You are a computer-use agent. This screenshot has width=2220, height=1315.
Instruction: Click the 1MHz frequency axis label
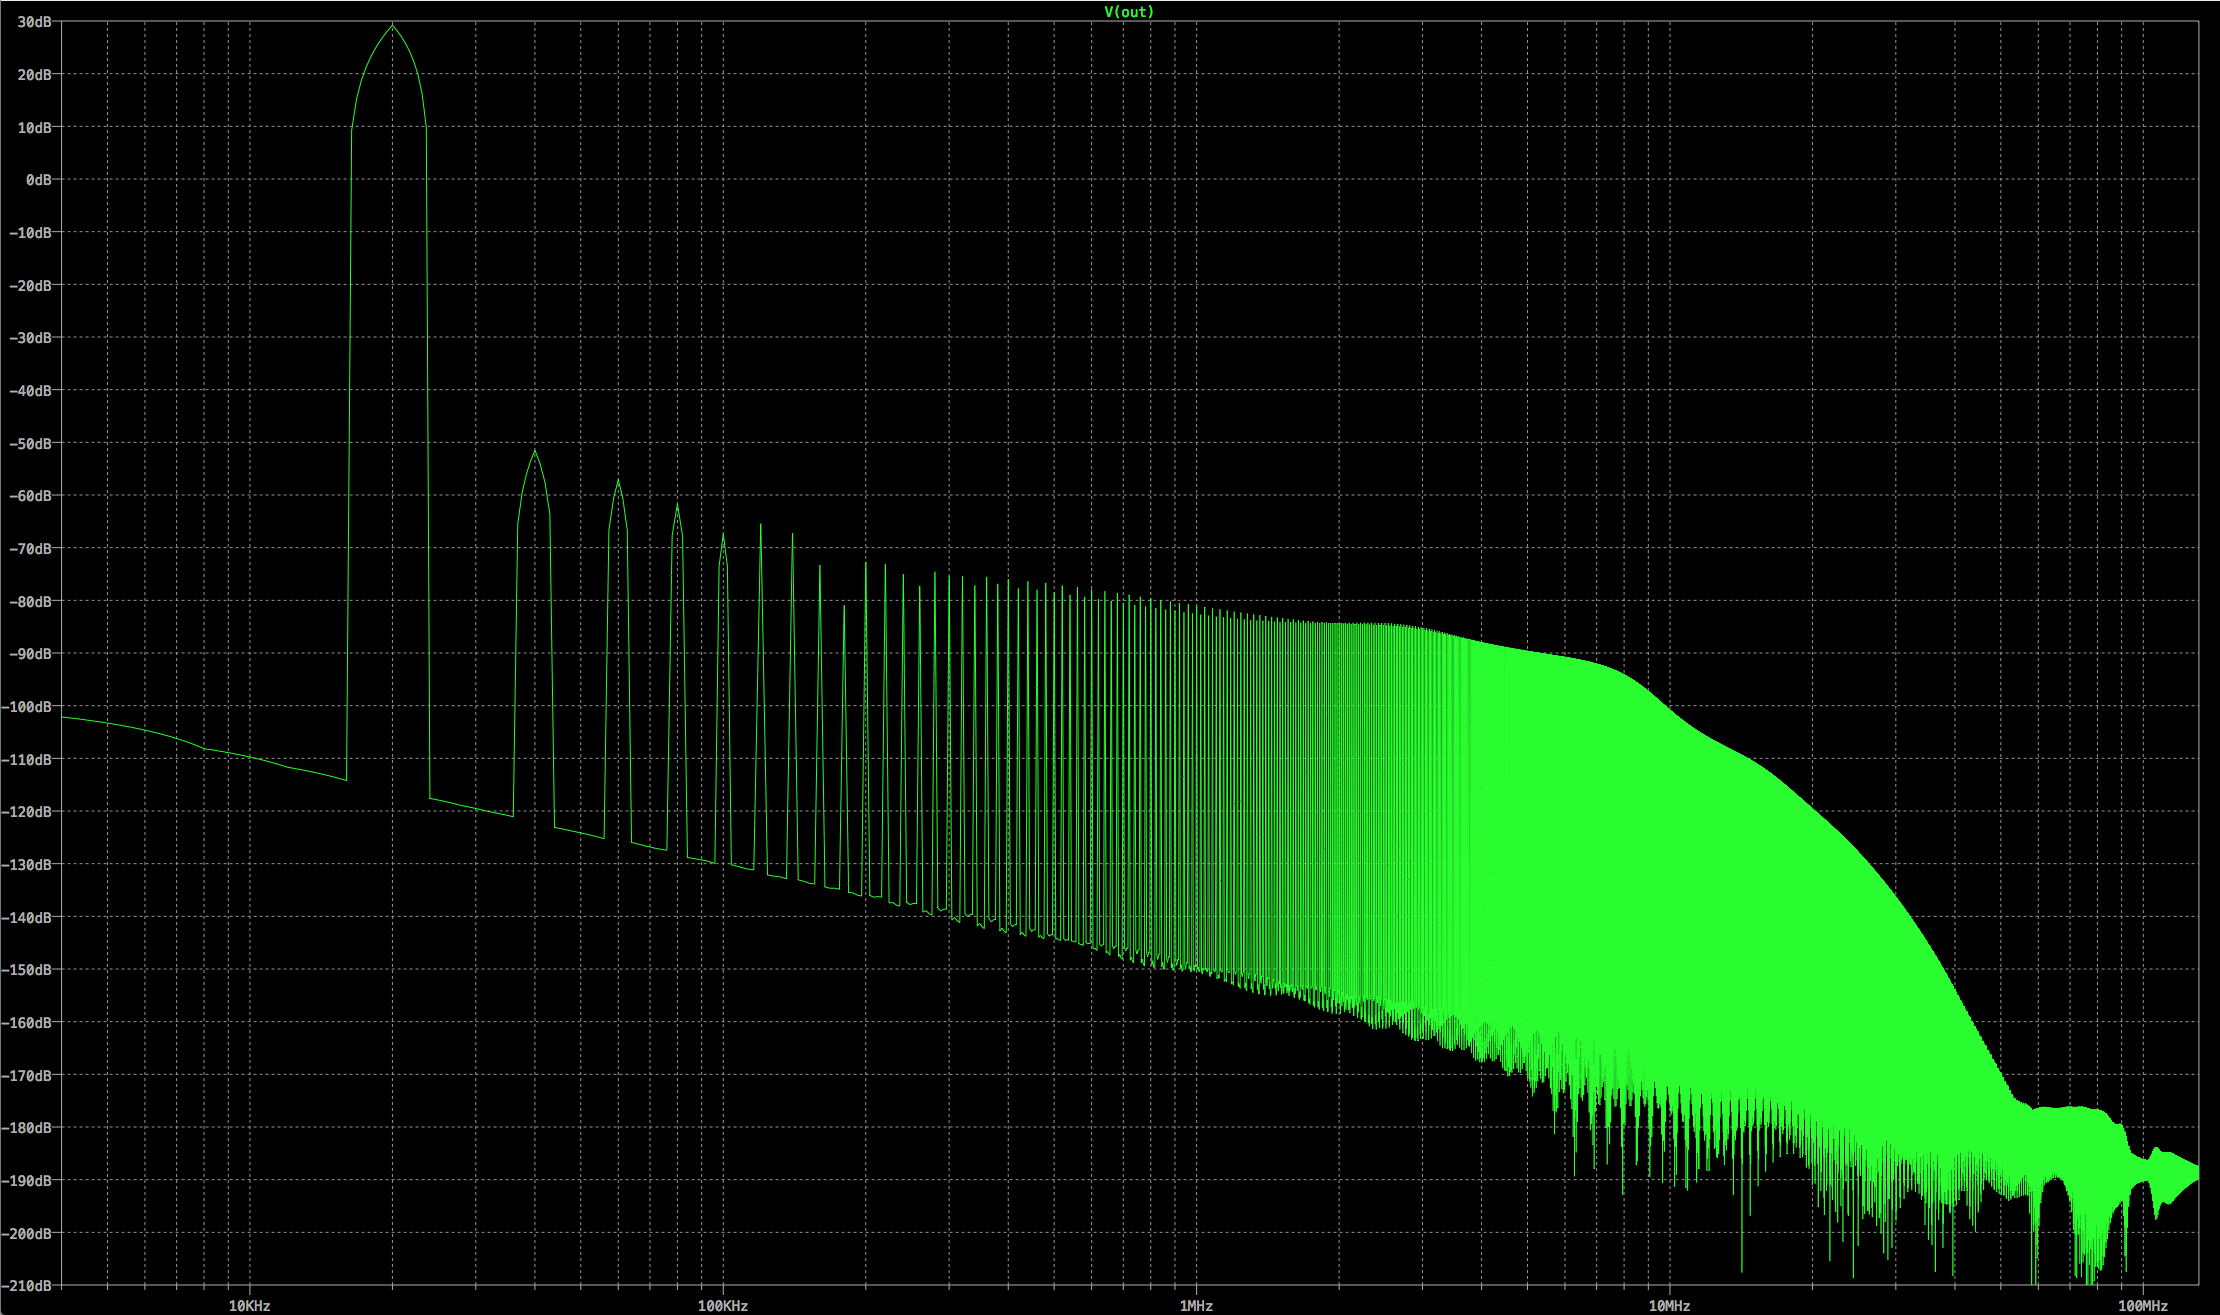pyautogui.click(x=1196, y=1306)
